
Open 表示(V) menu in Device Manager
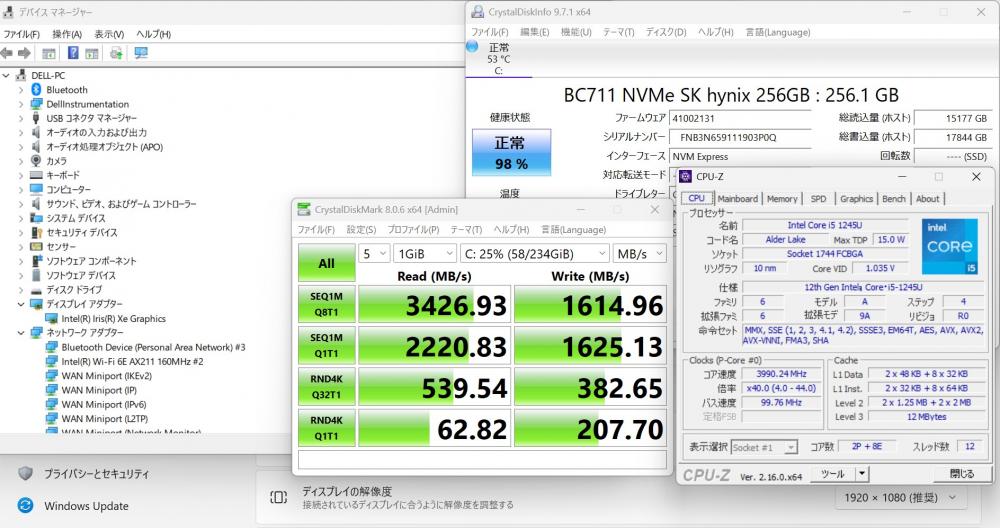[109, 34]
